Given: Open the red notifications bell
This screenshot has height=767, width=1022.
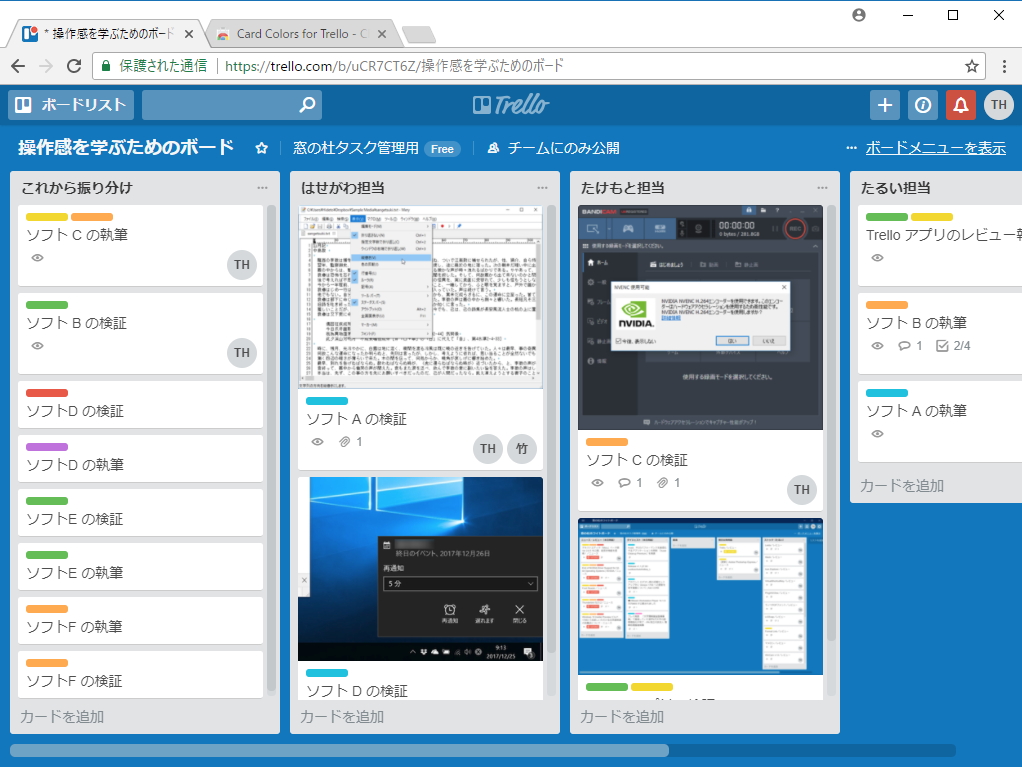Looking at the screenshot, I should point(961,105).
